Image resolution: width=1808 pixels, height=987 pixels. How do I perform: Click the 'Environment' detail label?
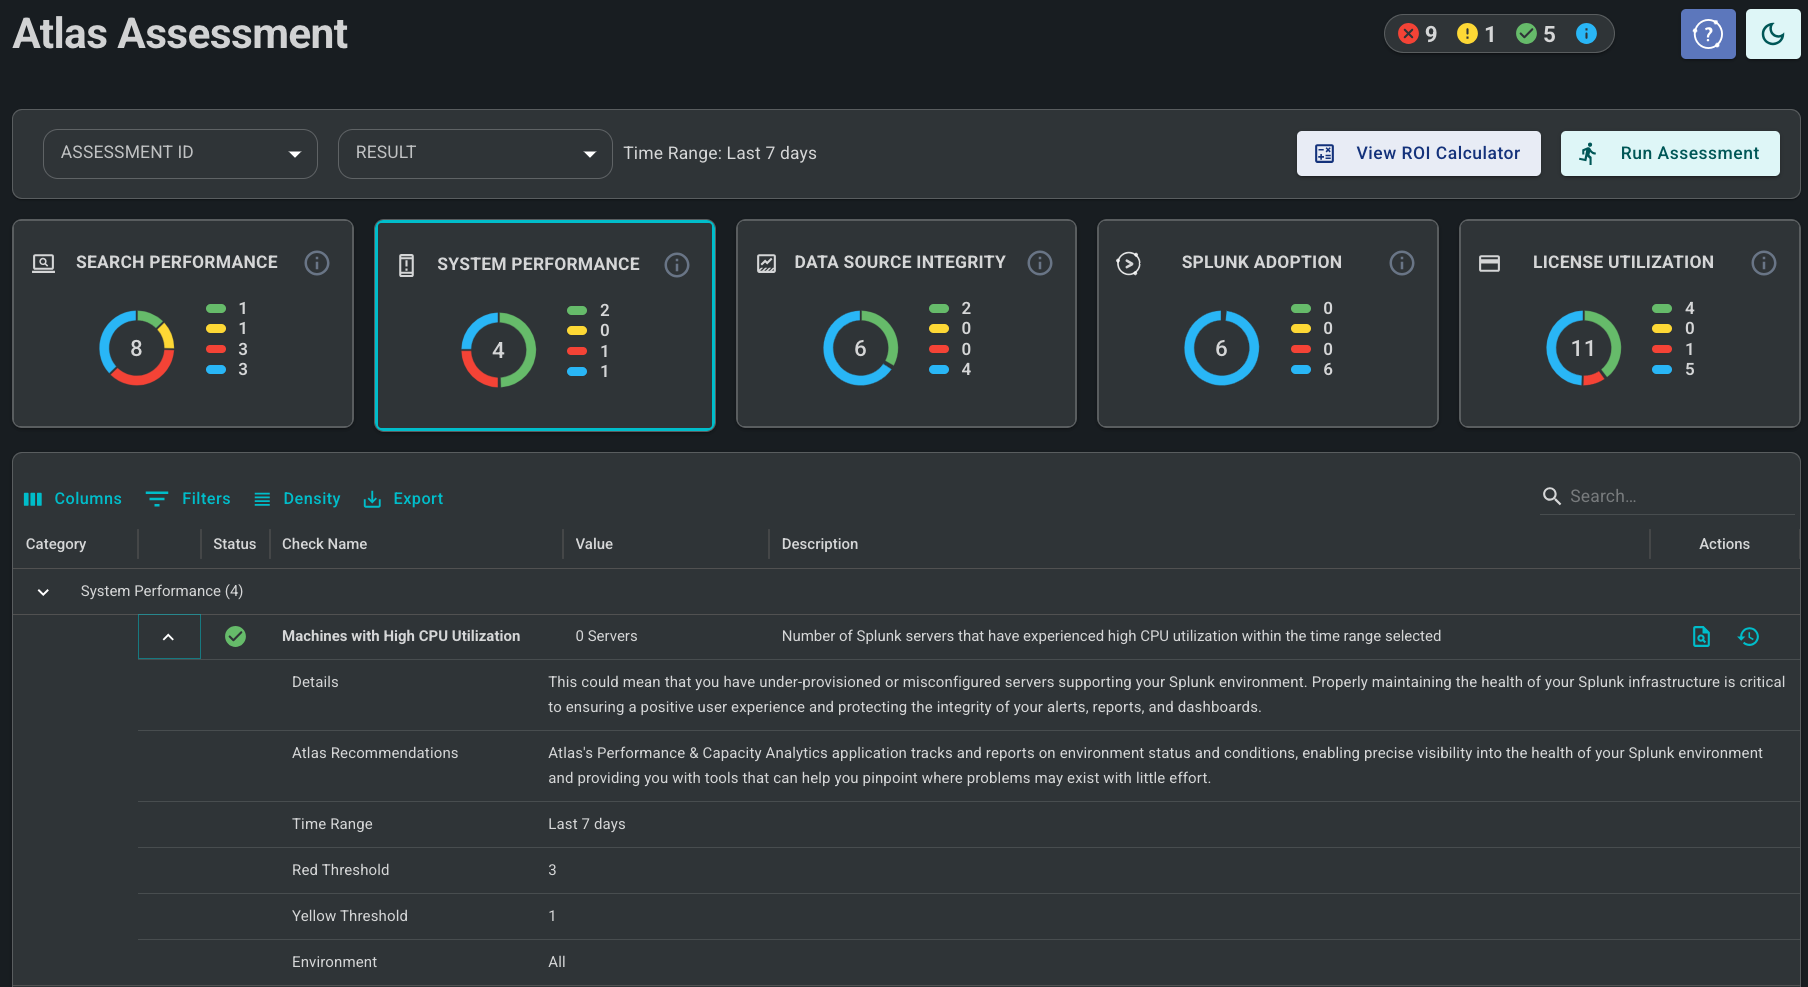[x=334, y=962]
